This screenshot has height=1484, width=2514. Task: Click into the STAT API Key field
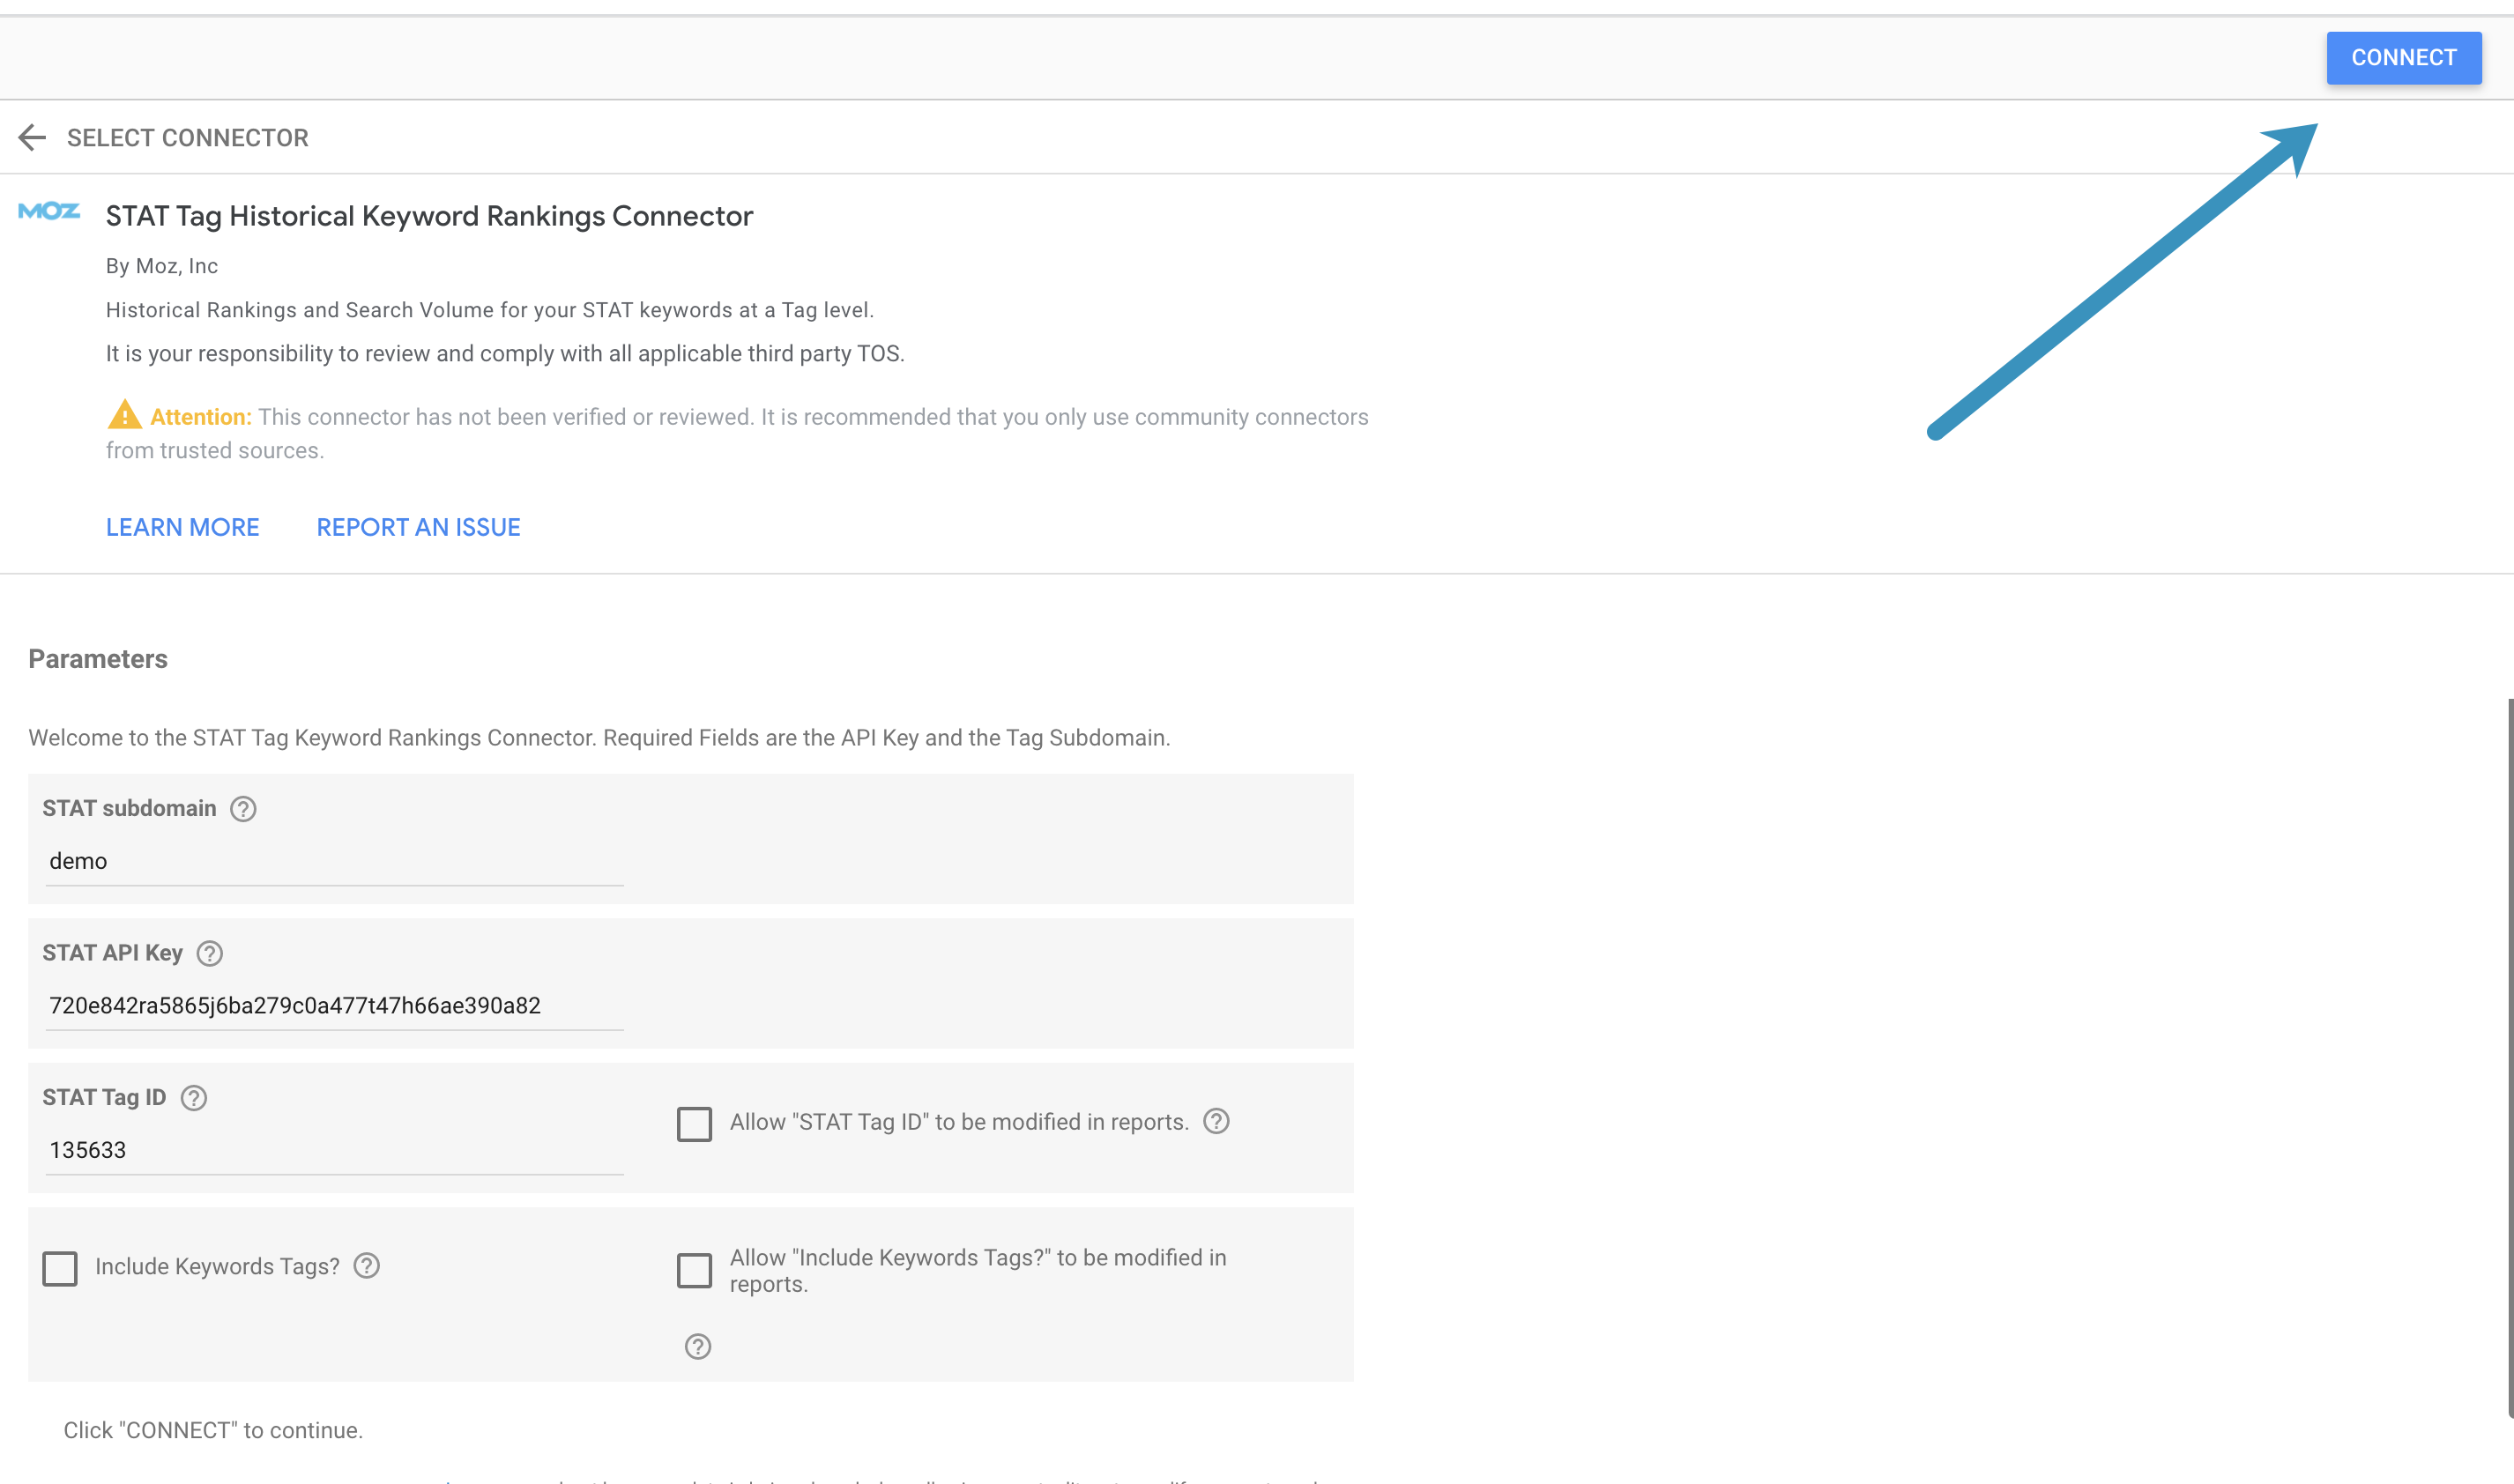334,1005
